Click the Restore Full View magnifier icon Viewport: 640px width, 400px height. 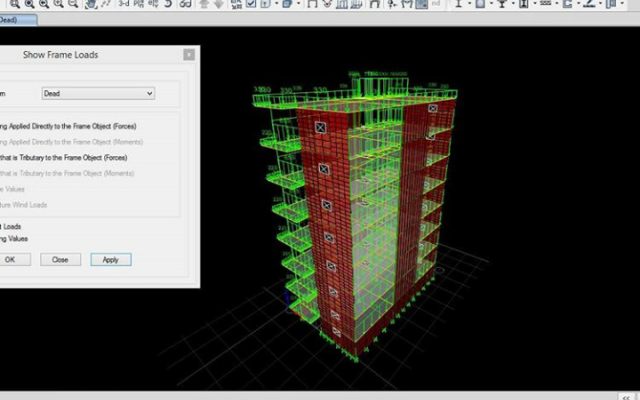click(x=29, y=4)
